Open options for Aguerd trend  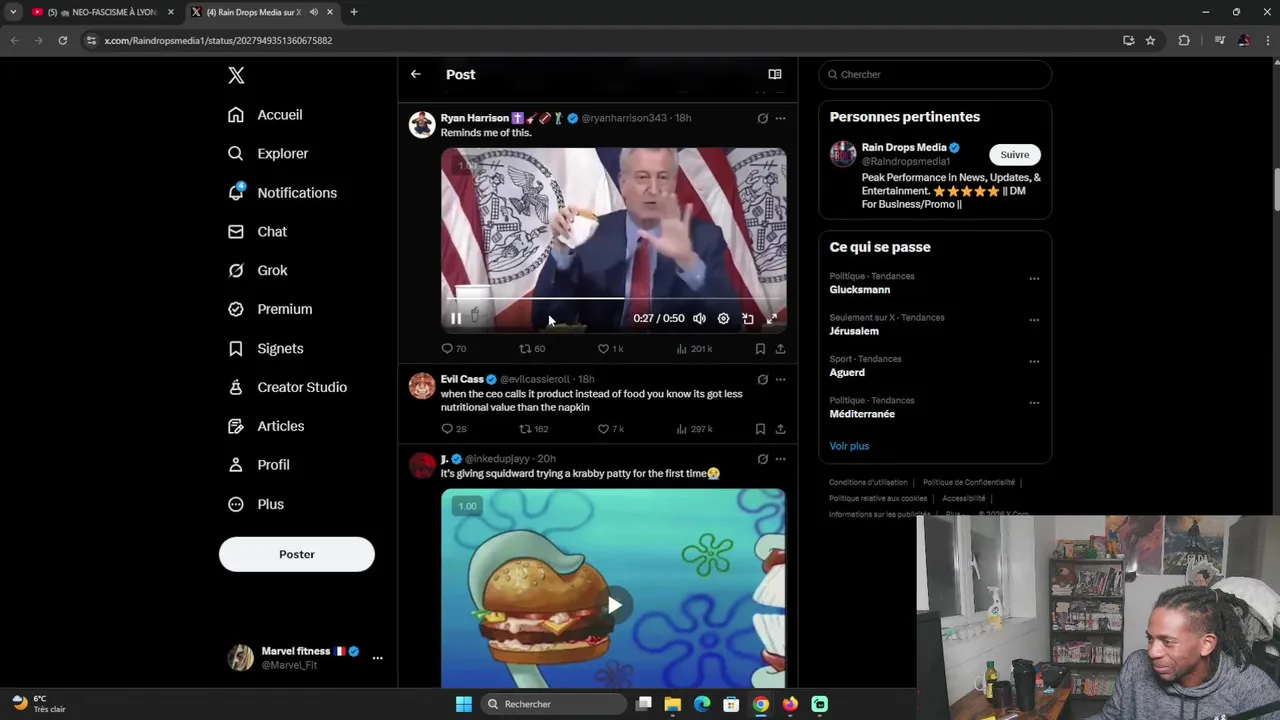(x=1034, y=362)
